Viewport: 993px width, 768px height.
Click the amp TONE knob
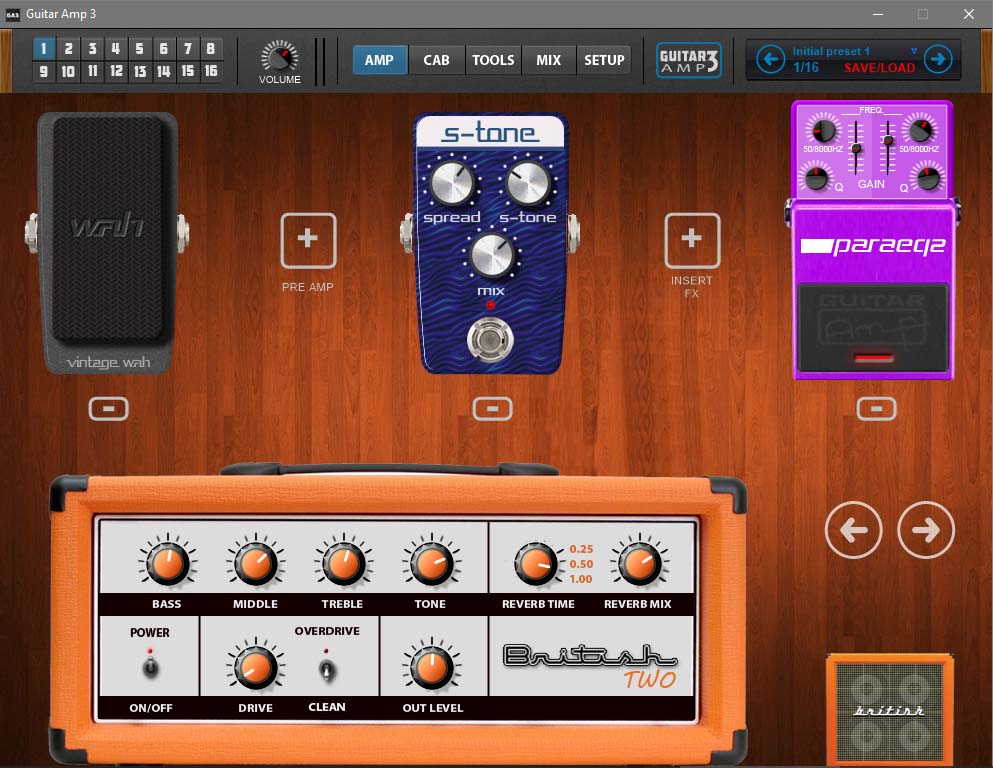tap(431, 563)
